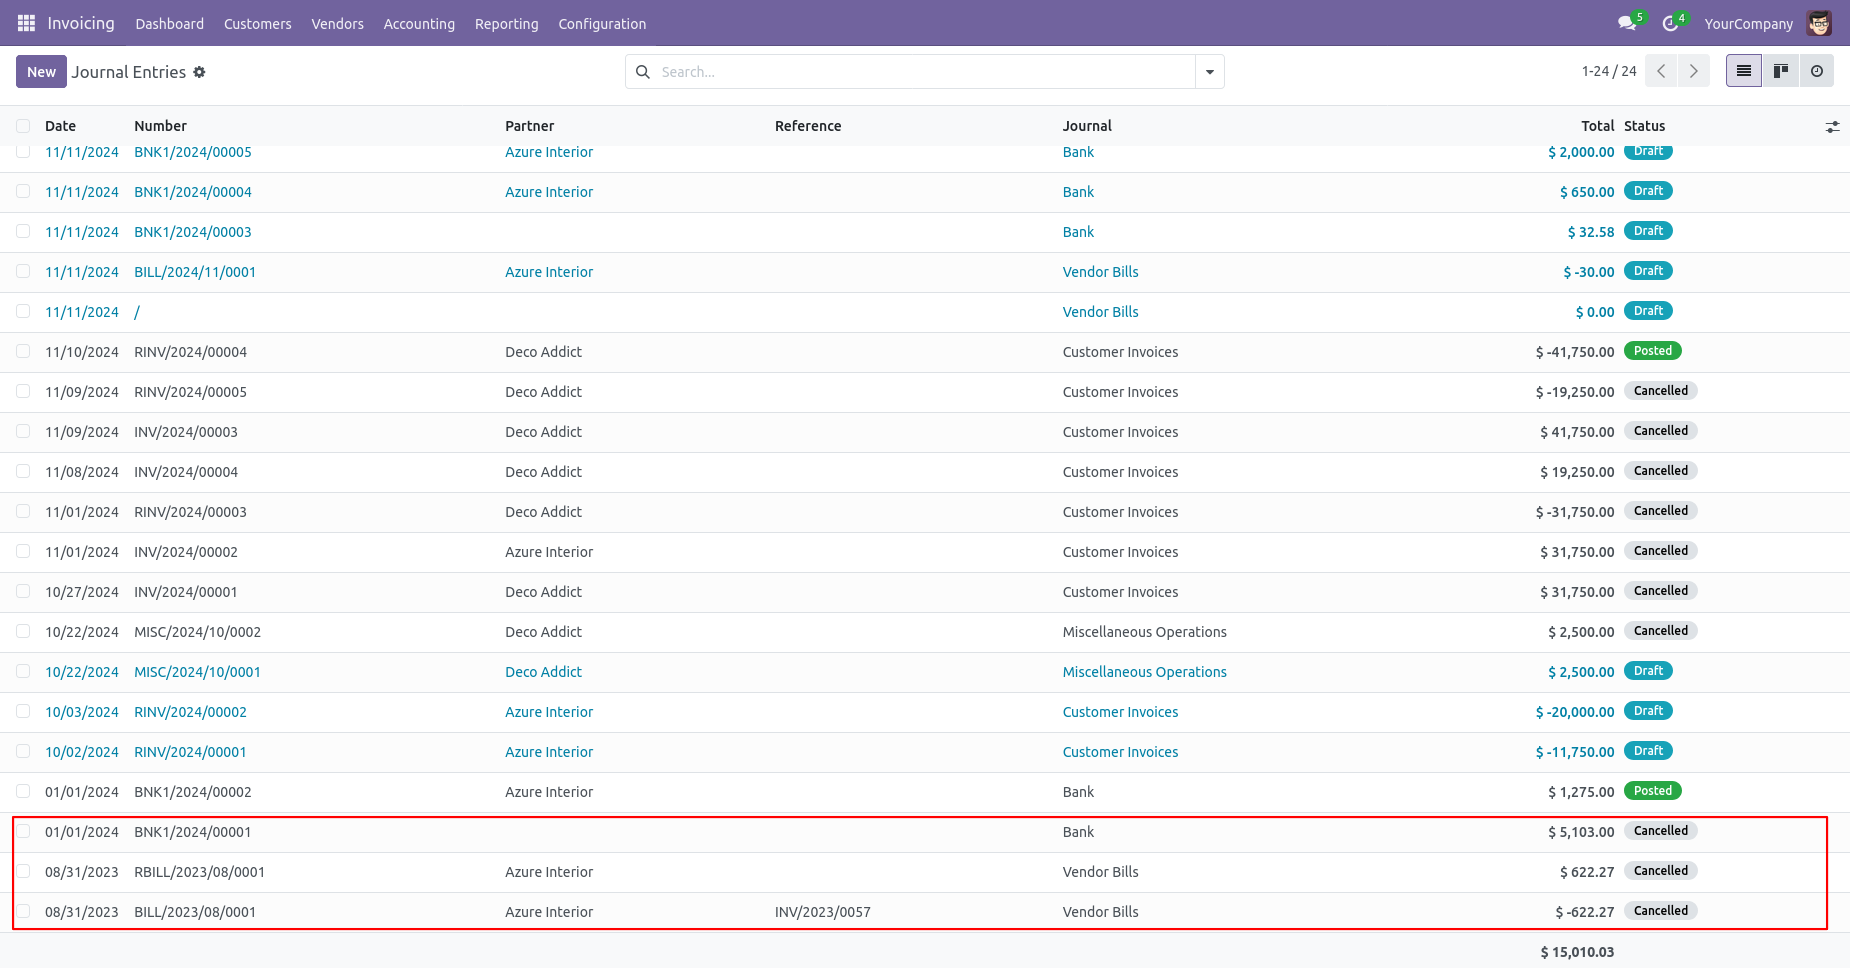Open the Reporting menu
The image size is (1850, 968).
[x=506, y=24]
